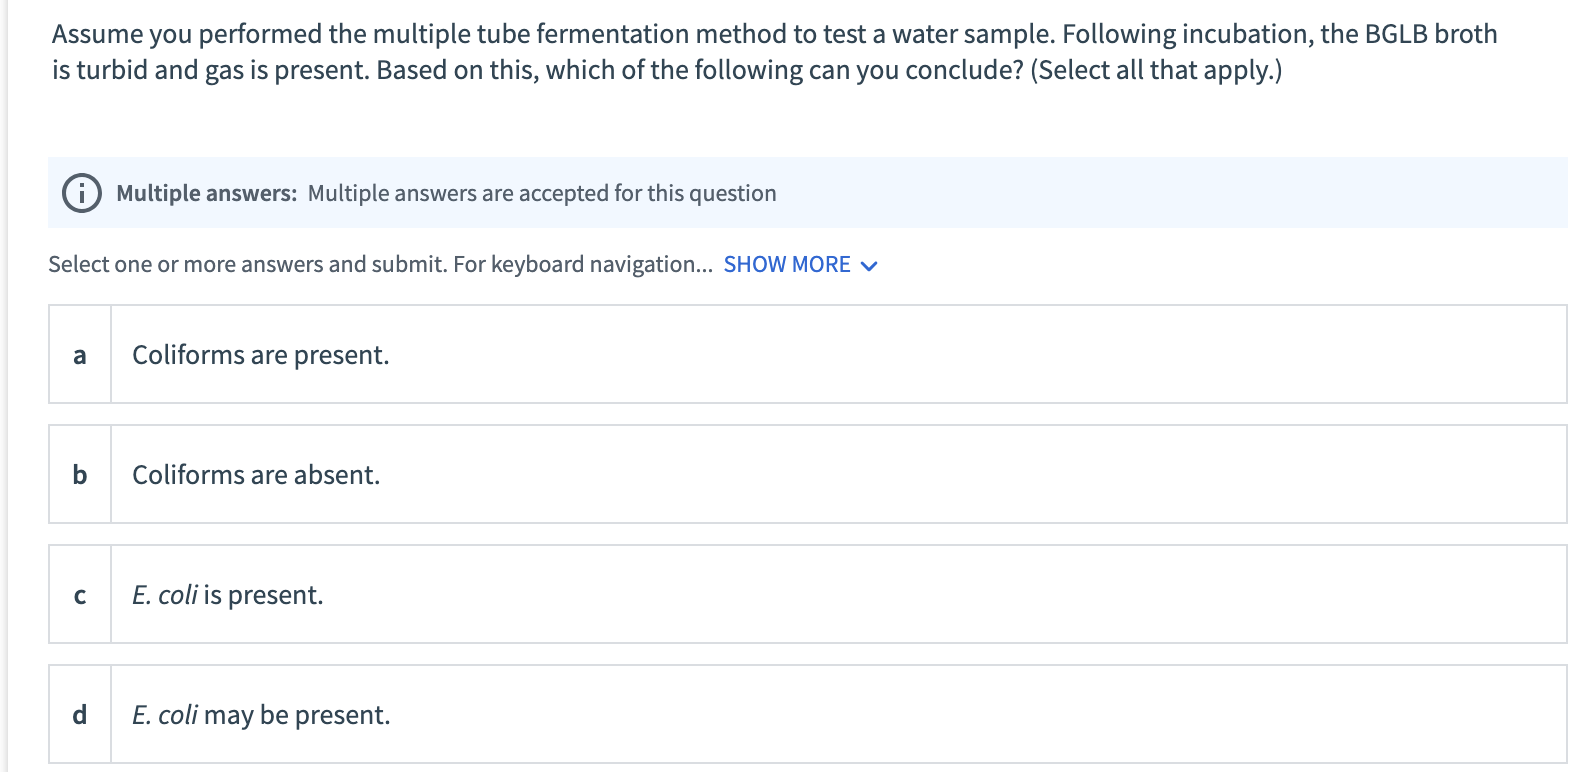Screen dimensions: 1590x772
Task: Click the letter 'a' option box
Action: [80, 355]
